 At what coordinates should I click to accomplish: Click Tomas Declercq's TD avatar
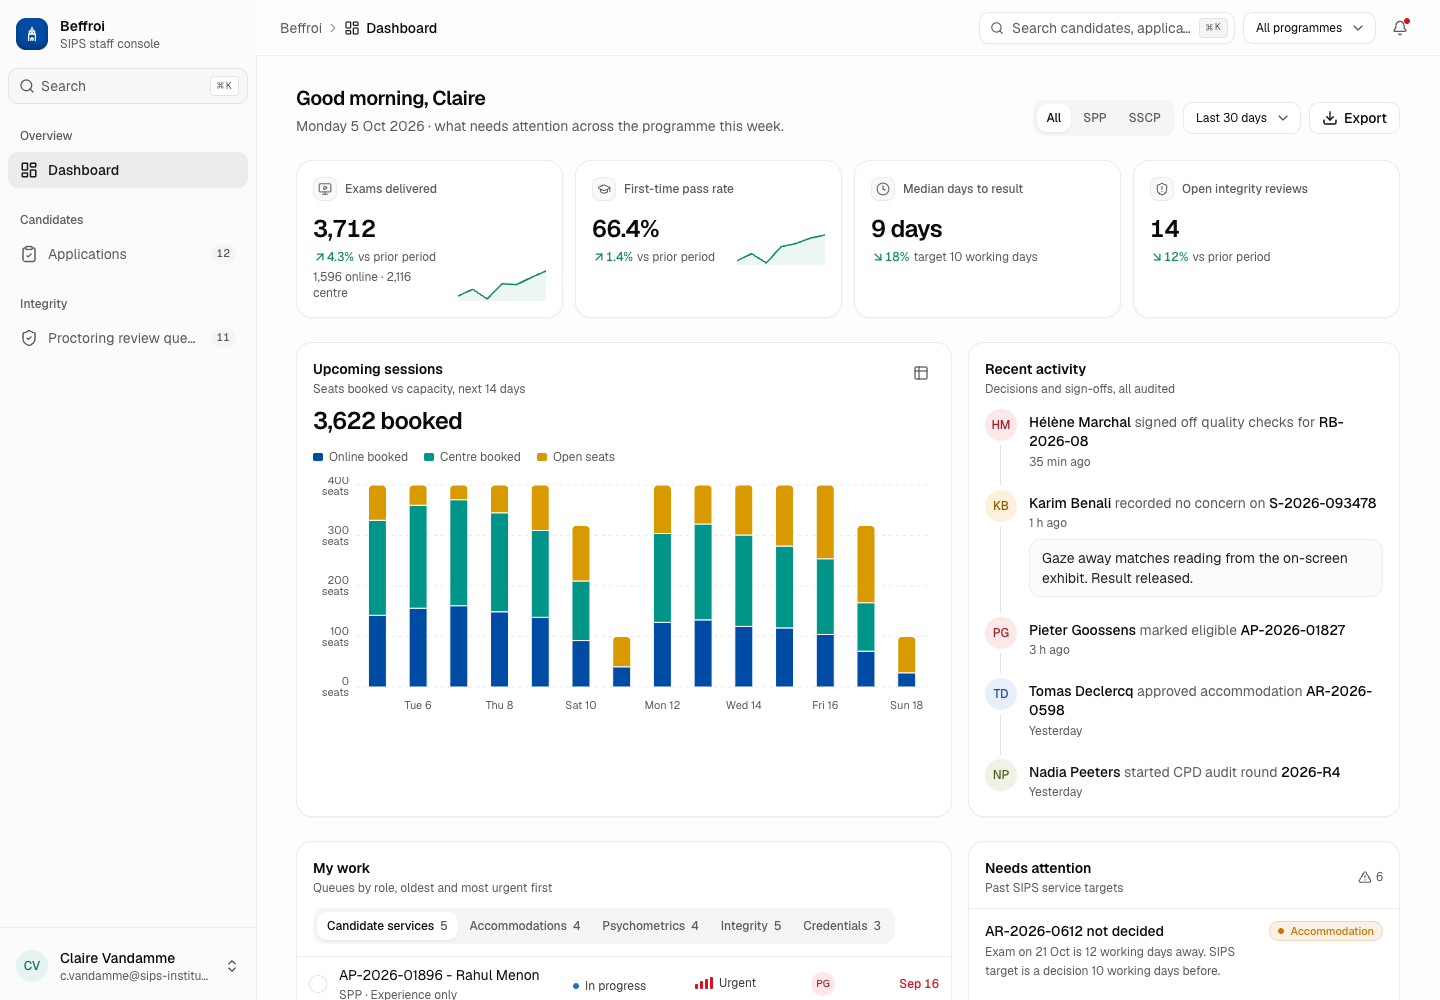point(1001,694)
